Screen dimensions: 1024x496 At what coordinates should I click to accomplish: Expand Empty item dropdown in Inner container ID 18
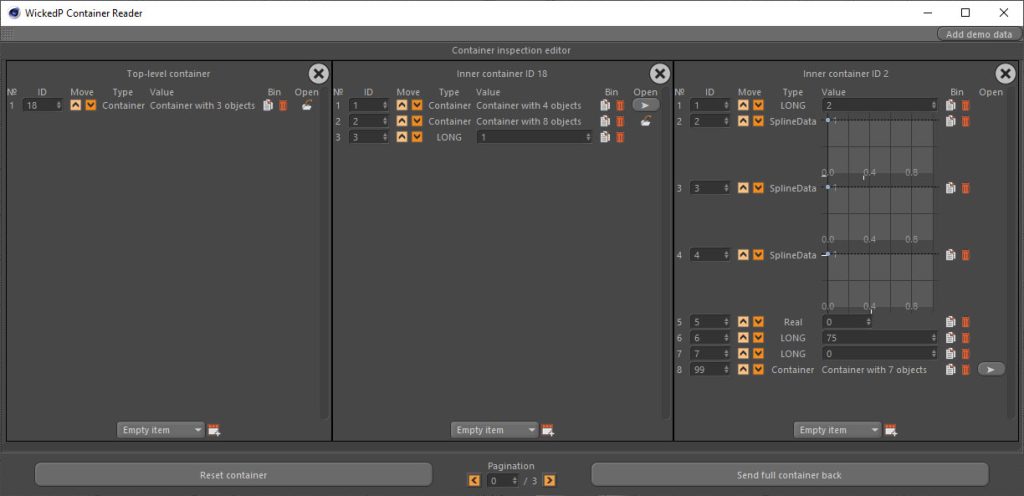494,430
